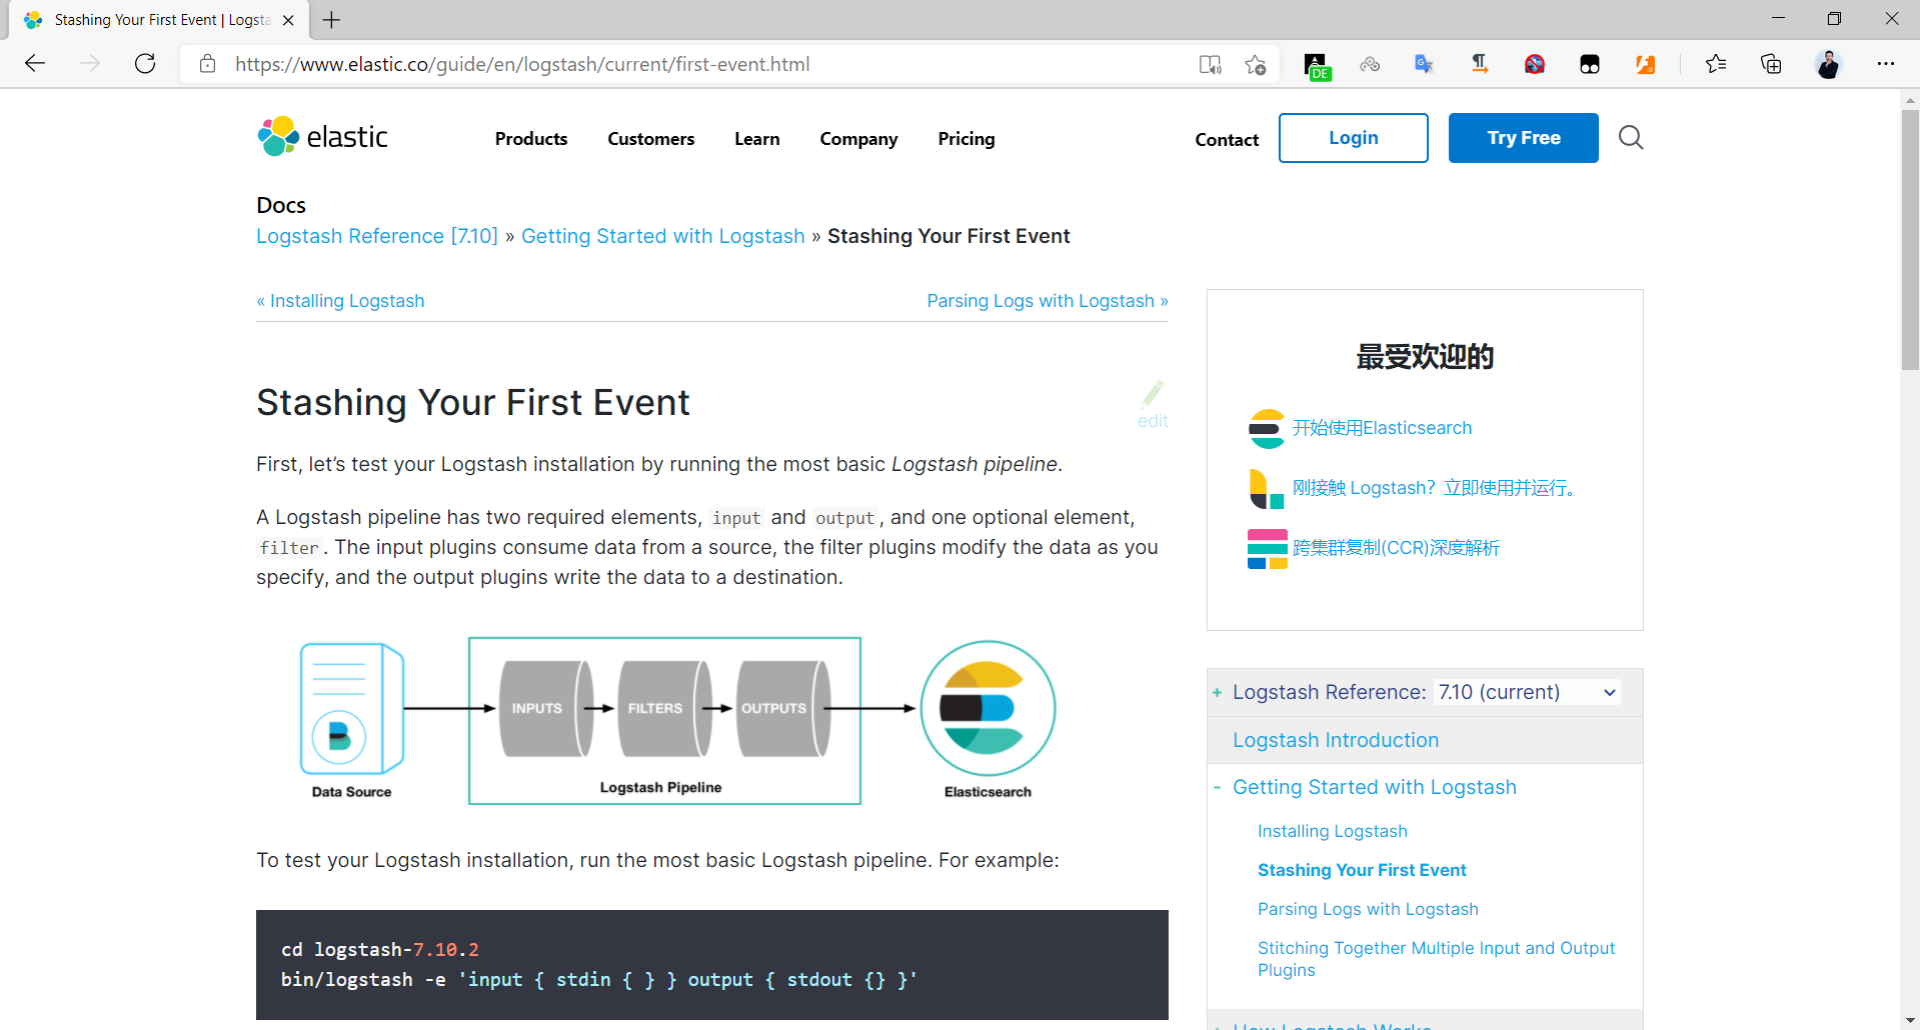Click the Docs label
Screen dimensions: 1920x1030
click(x=281, y=205)
